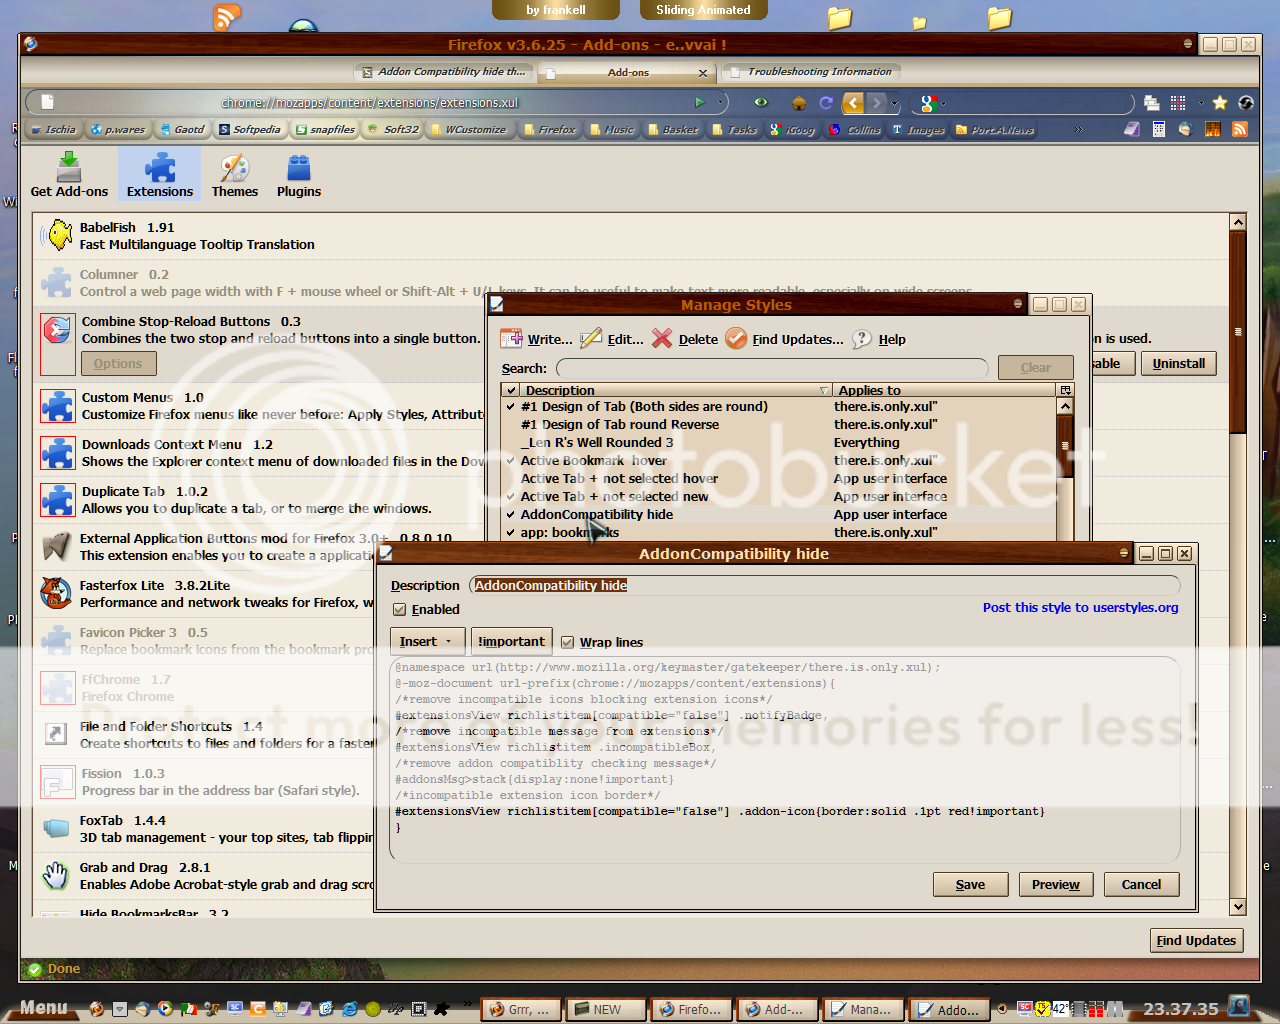Click Post this style to userstyles.org link
Viewport: 1280px width, 1024px height.
[x=1080, y=607]
